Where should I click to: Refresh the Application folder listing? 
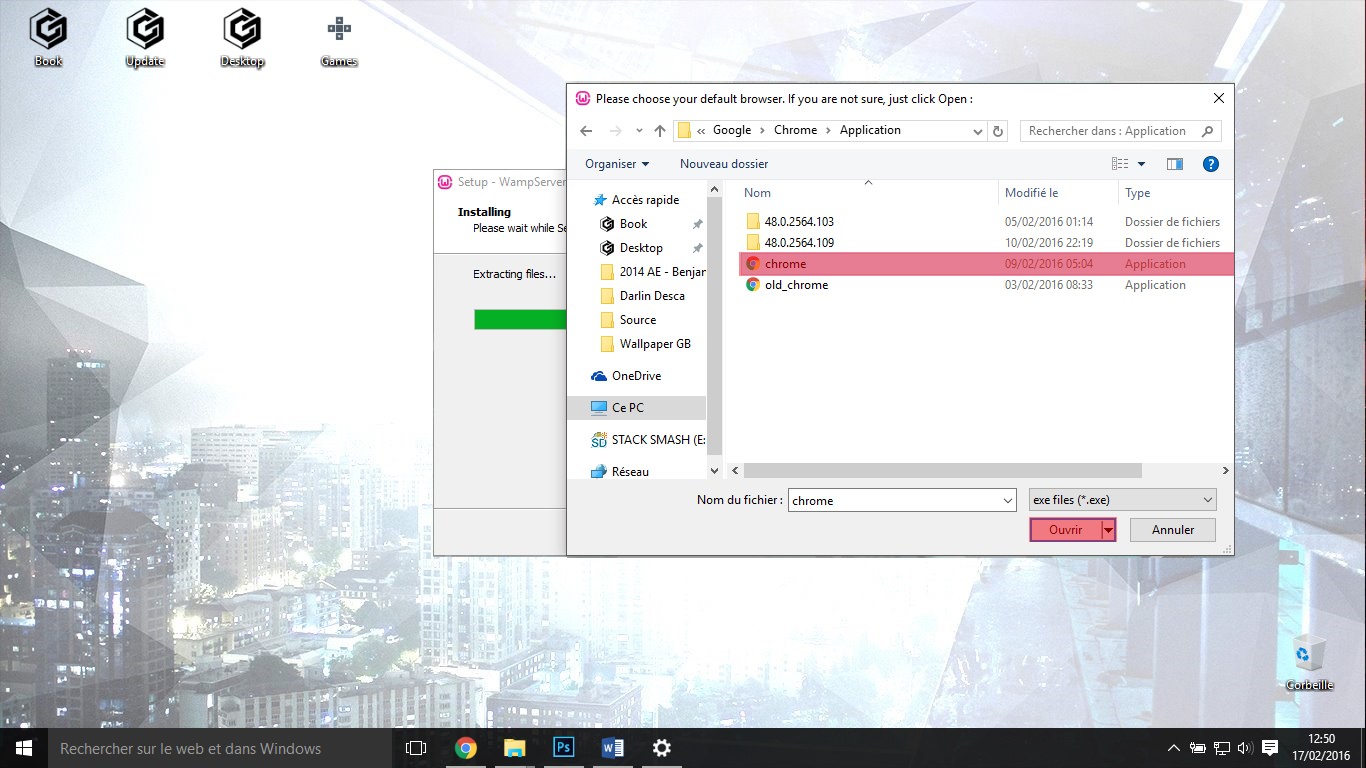[x=997, y=131]
